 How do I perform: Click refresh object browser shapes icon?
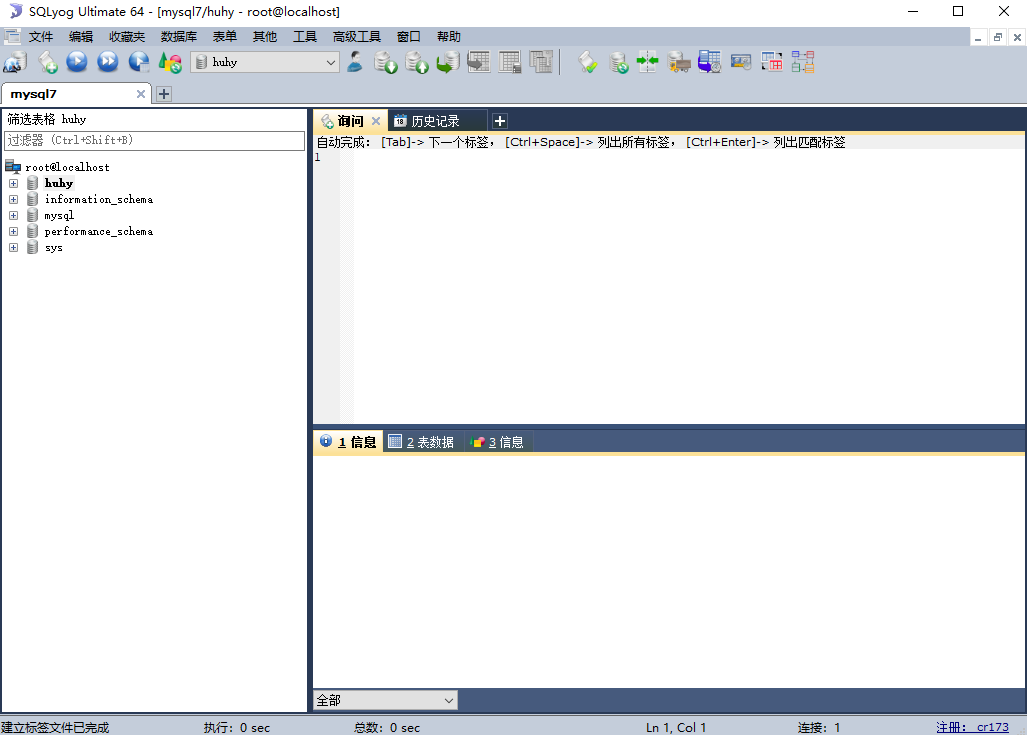click(170, 62)
